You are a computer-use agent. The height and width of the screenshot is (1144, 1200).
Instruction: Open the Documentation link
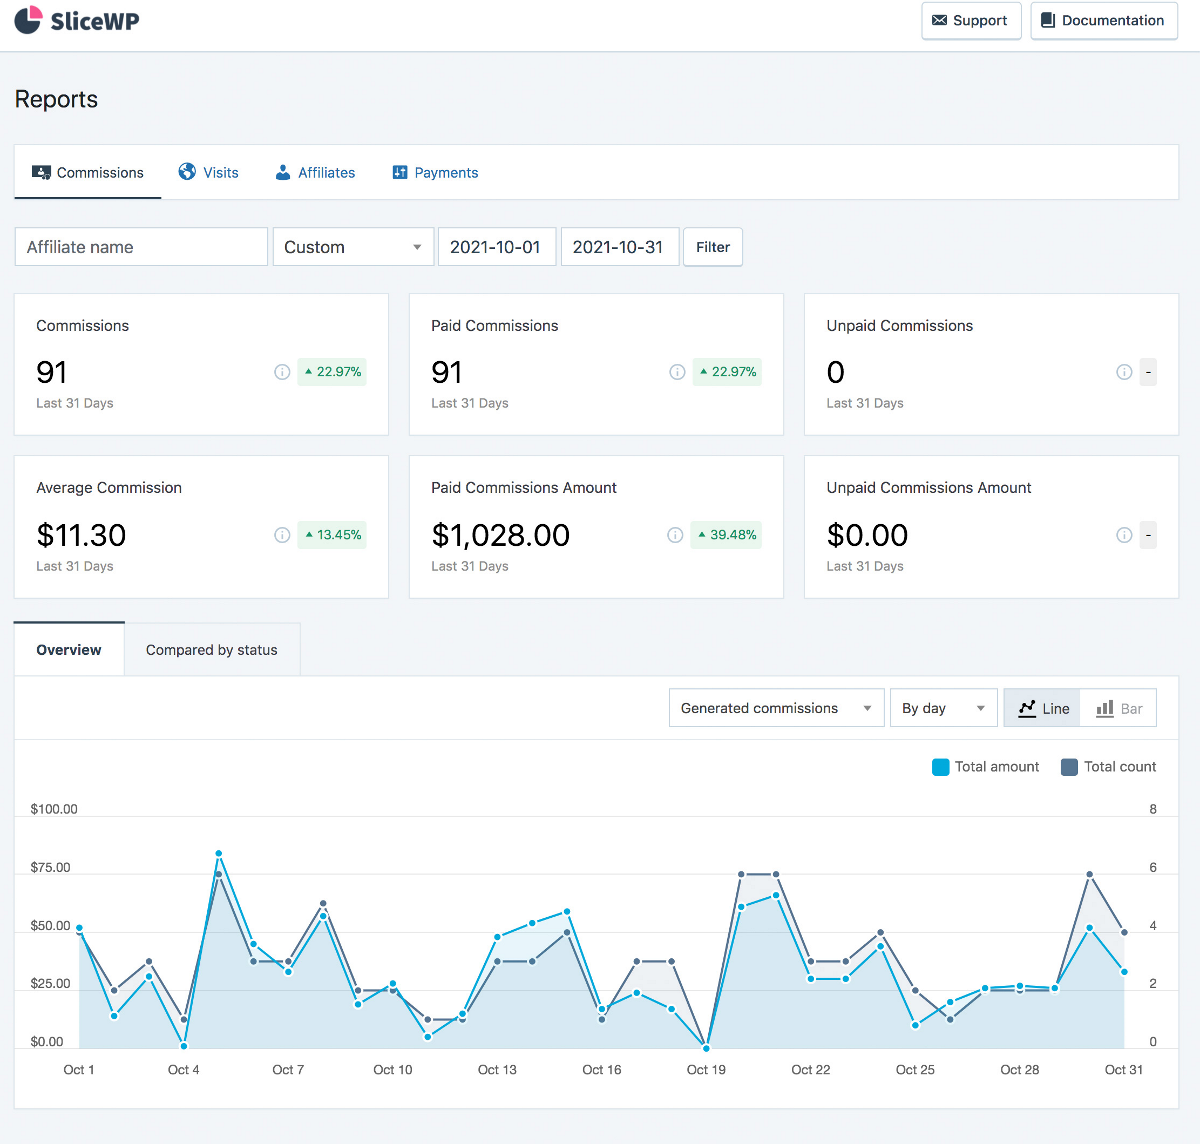coord(1103,21)
